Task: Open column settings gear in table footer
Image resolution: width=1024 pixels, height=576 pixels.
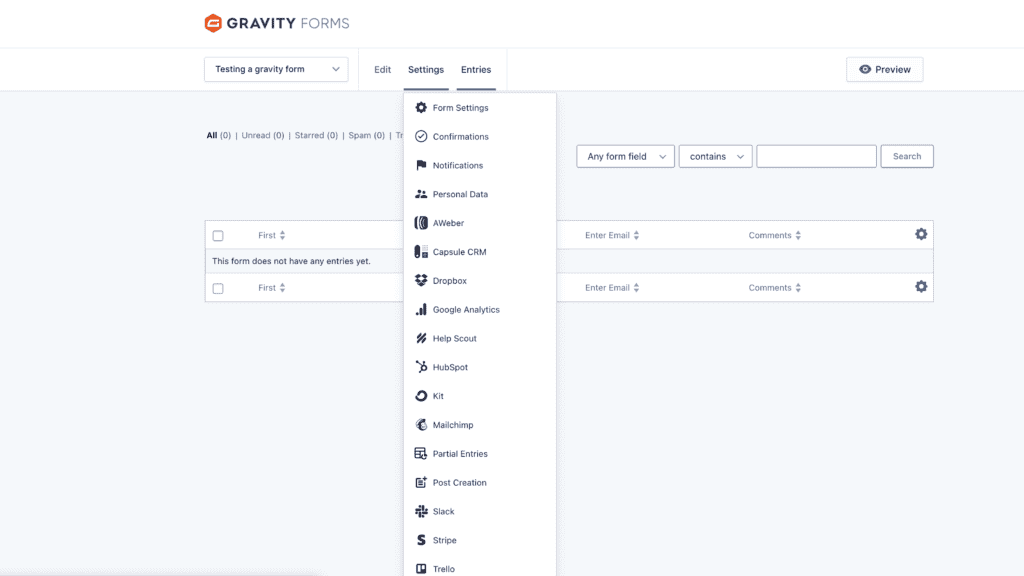Action: pos(921,287)
